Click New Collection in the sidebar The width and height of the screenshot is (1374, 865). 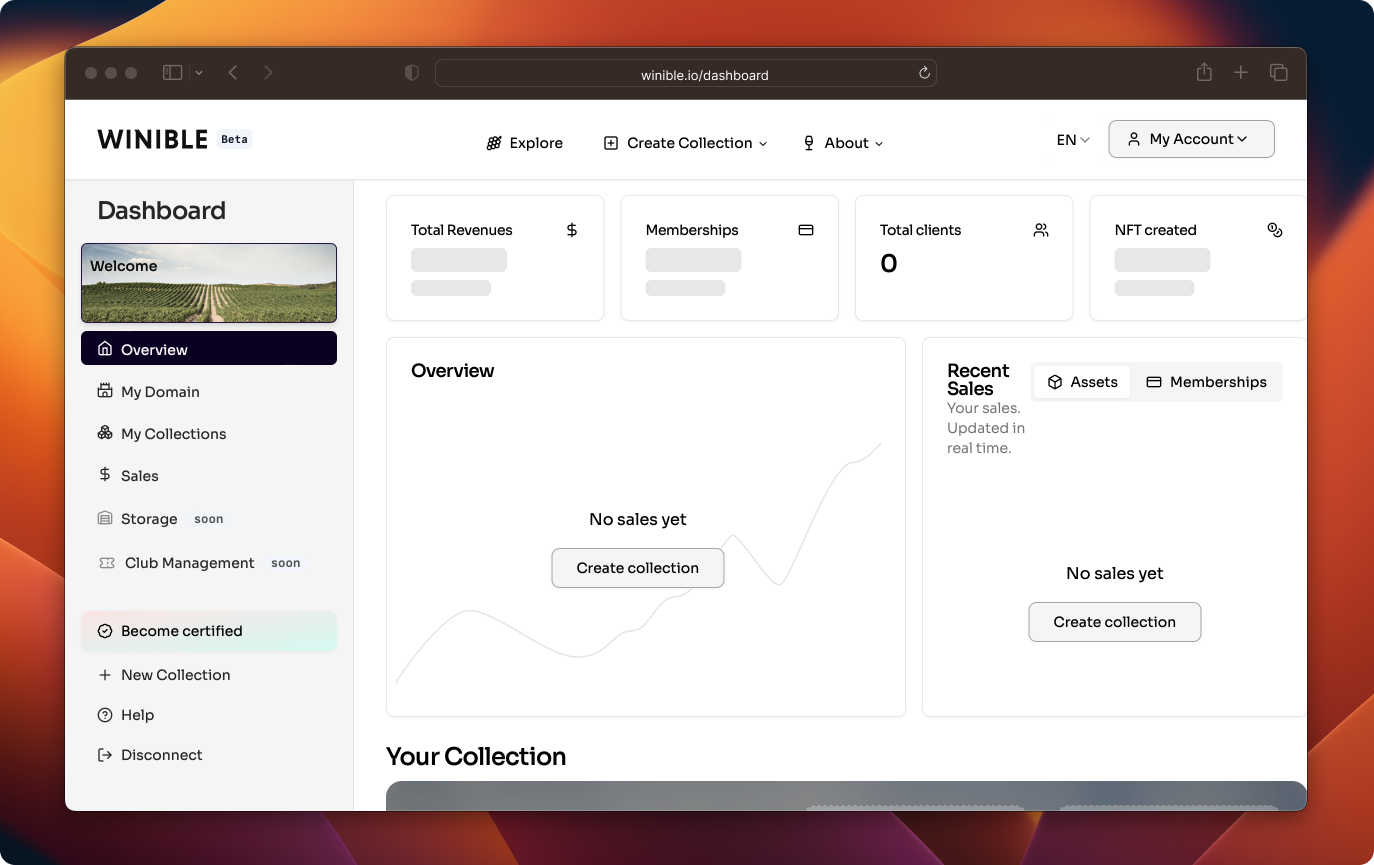click(164, 675)
